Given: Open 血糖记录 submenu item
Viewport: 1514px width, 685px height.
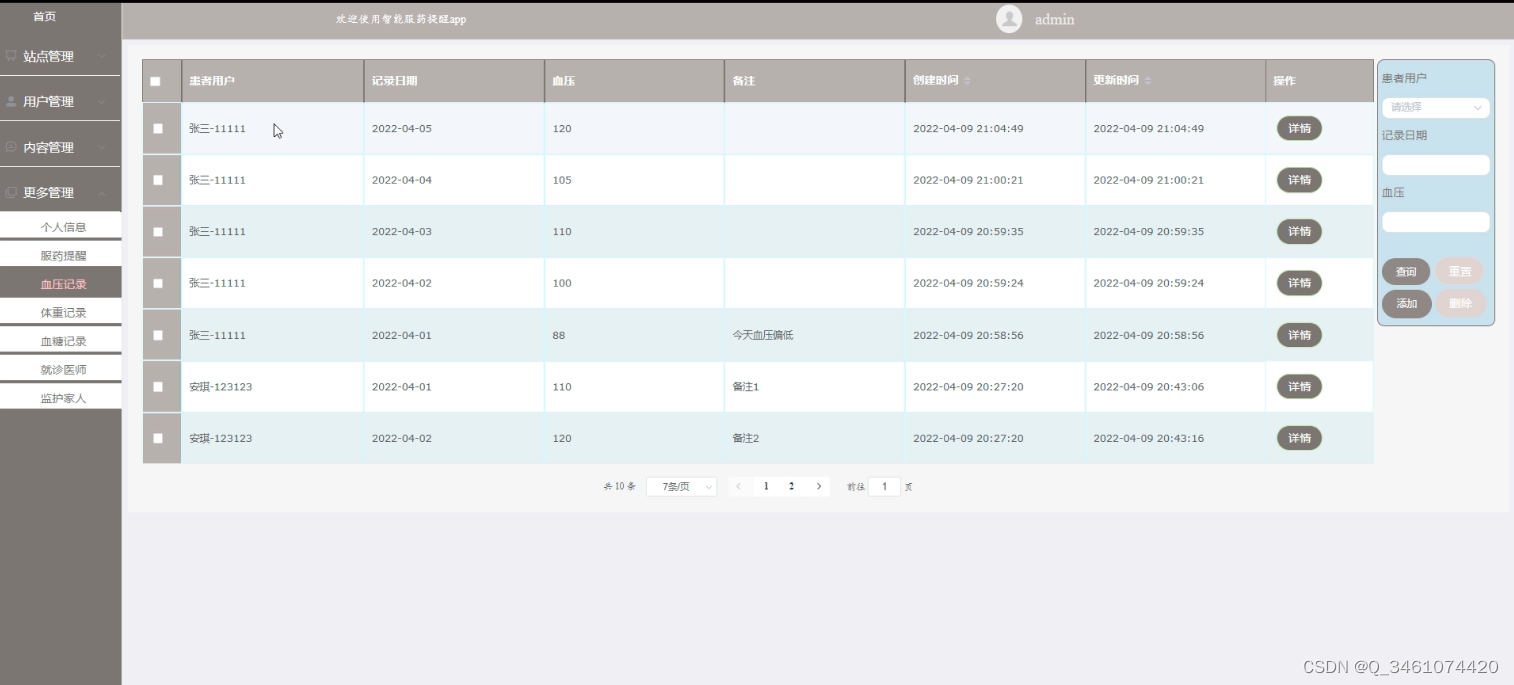Looking at the screenshot, I should click(x=61, y=341).
